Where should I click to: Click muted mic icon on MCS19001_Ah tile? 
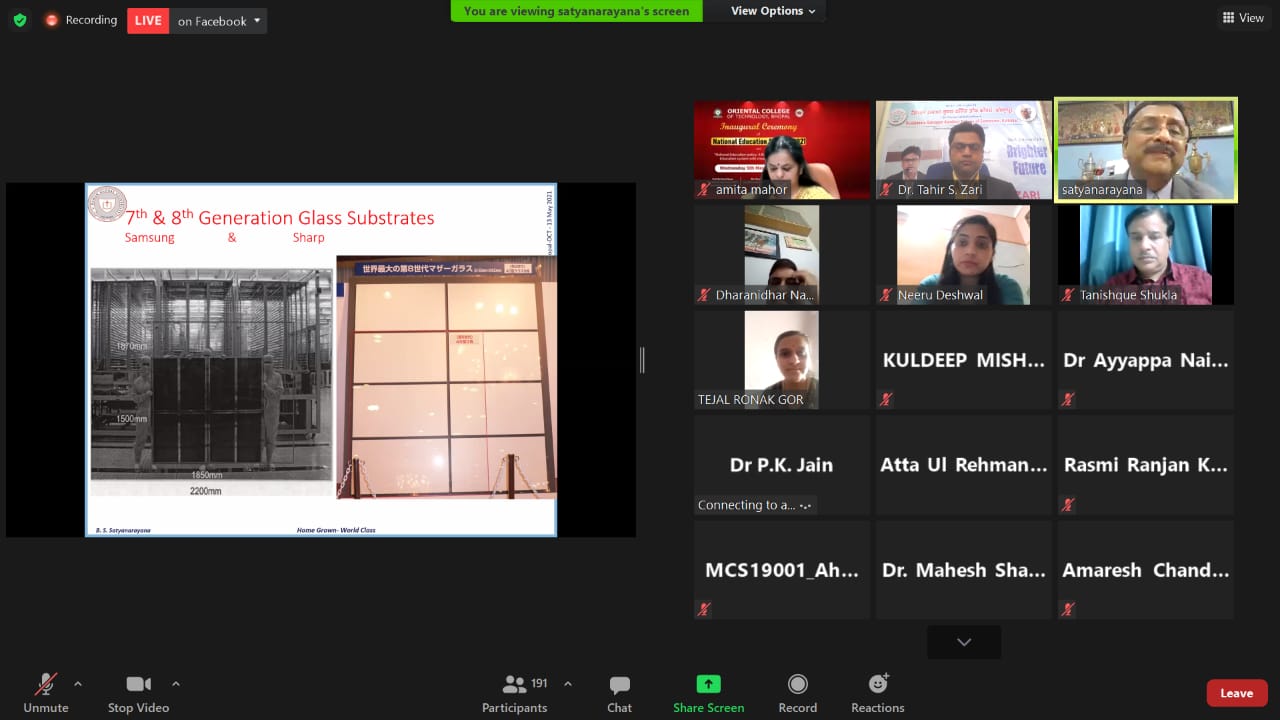705,609
